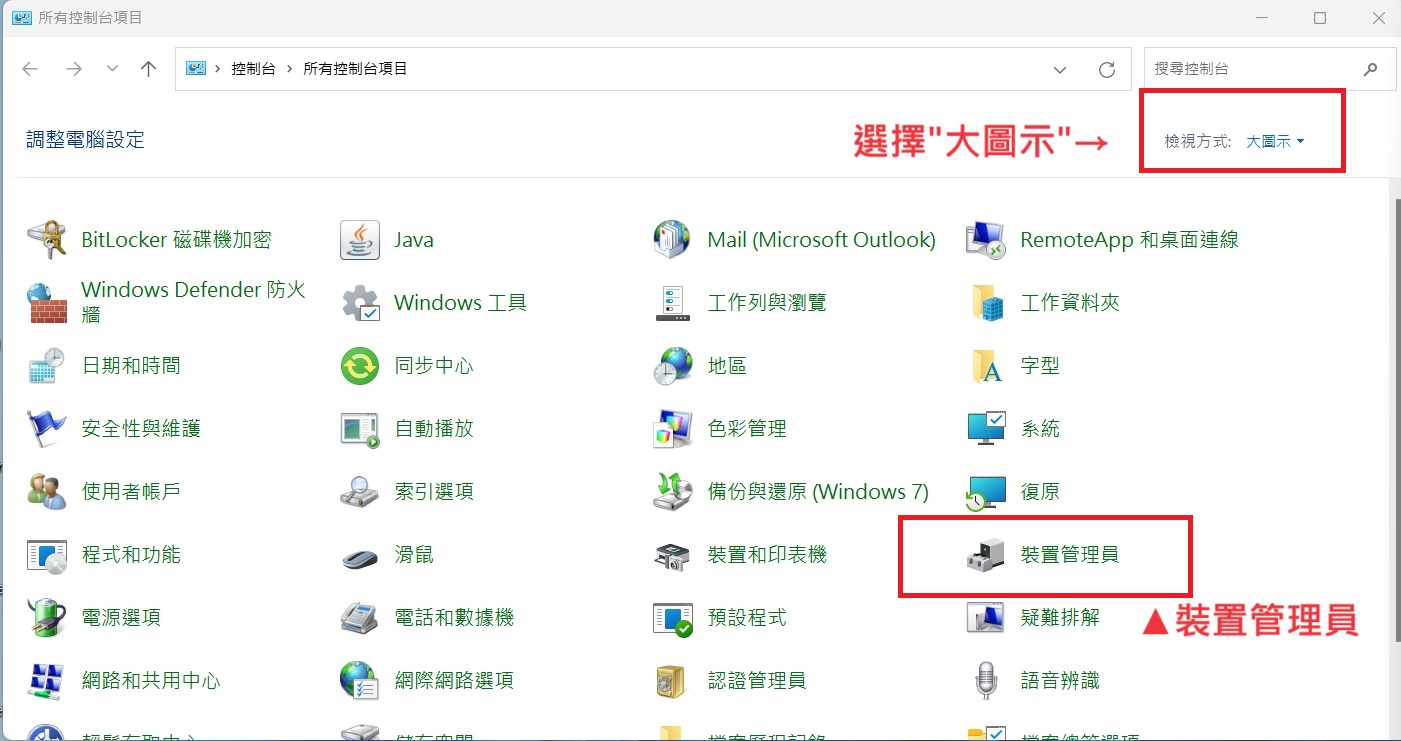Click the RemoteApp 和桌面連線 icon
Image resolution: width=1401 pixels, height=741 pixels.
click(986, 240)
